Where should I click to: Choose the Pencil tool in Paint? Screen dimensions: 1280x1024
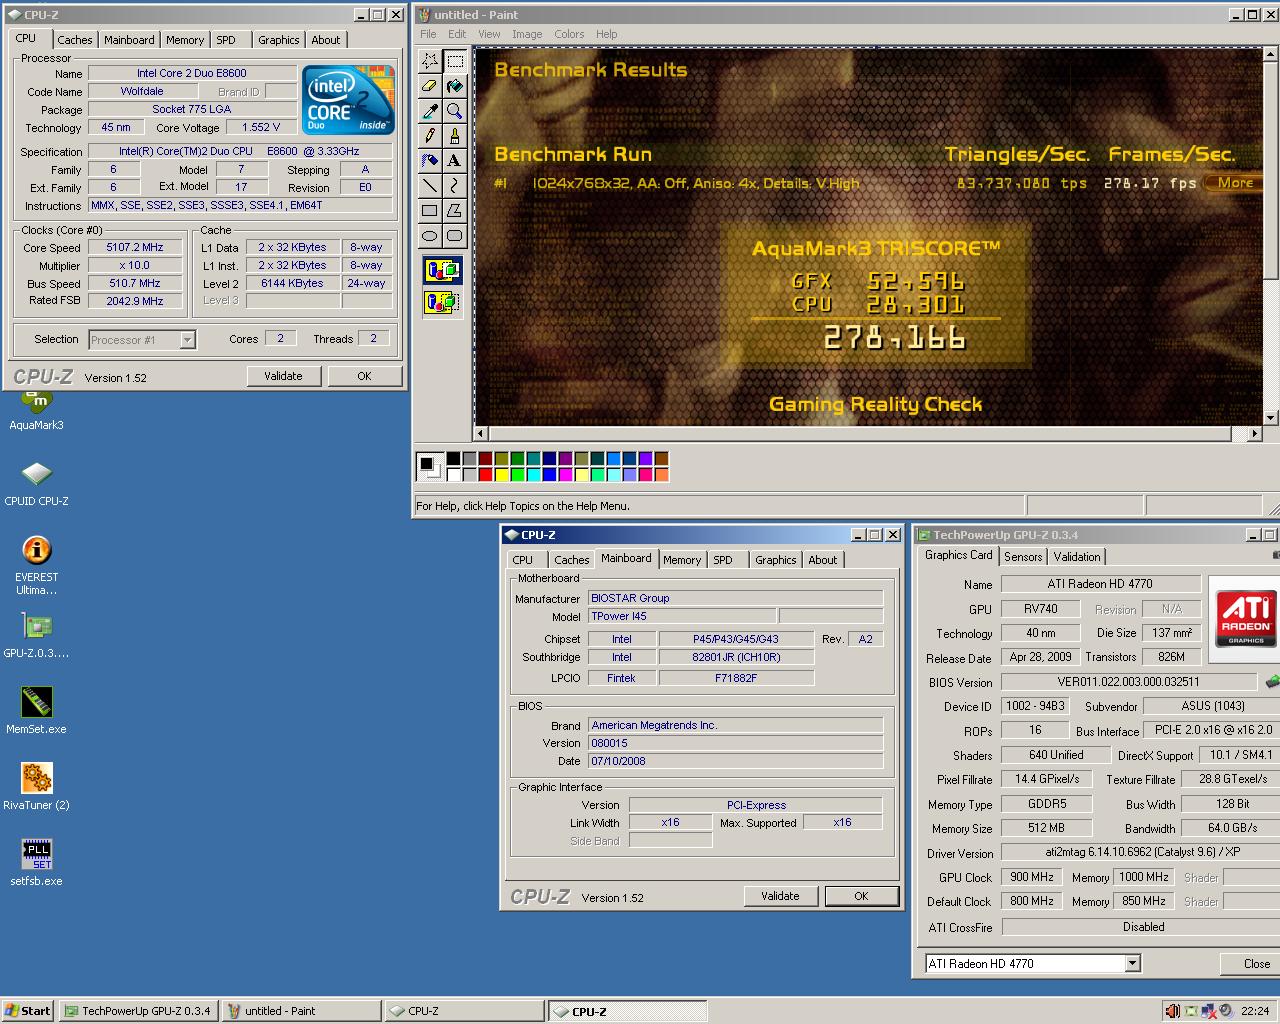click(430, 136)
